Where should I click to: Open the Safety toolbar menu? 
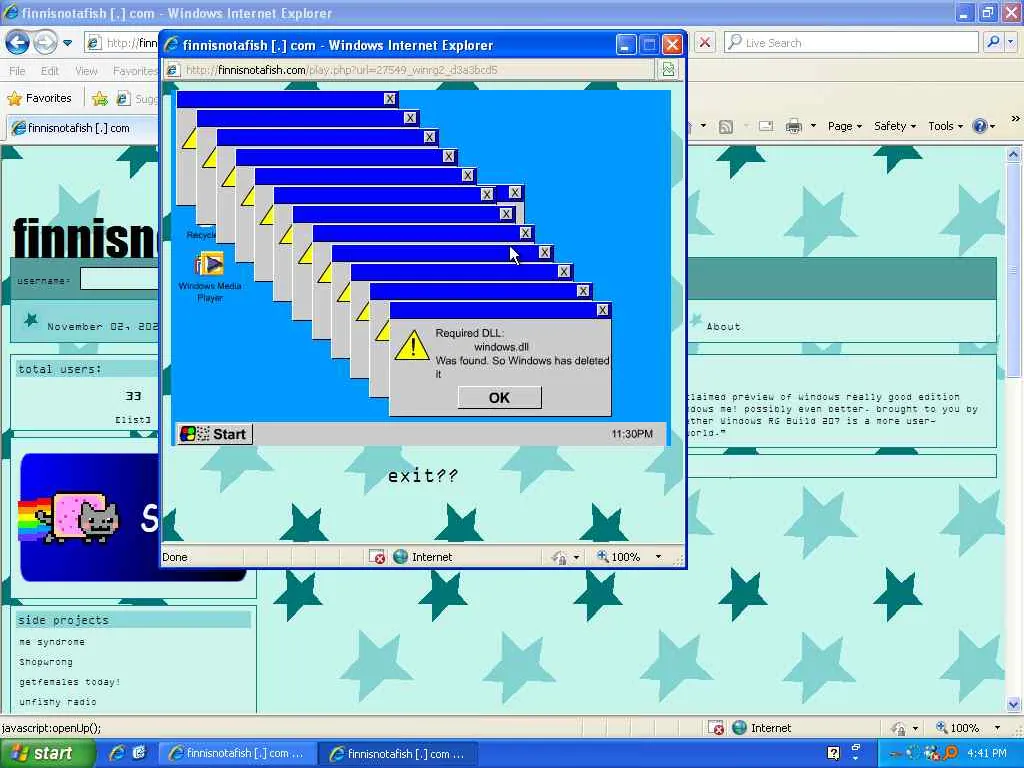895,126
